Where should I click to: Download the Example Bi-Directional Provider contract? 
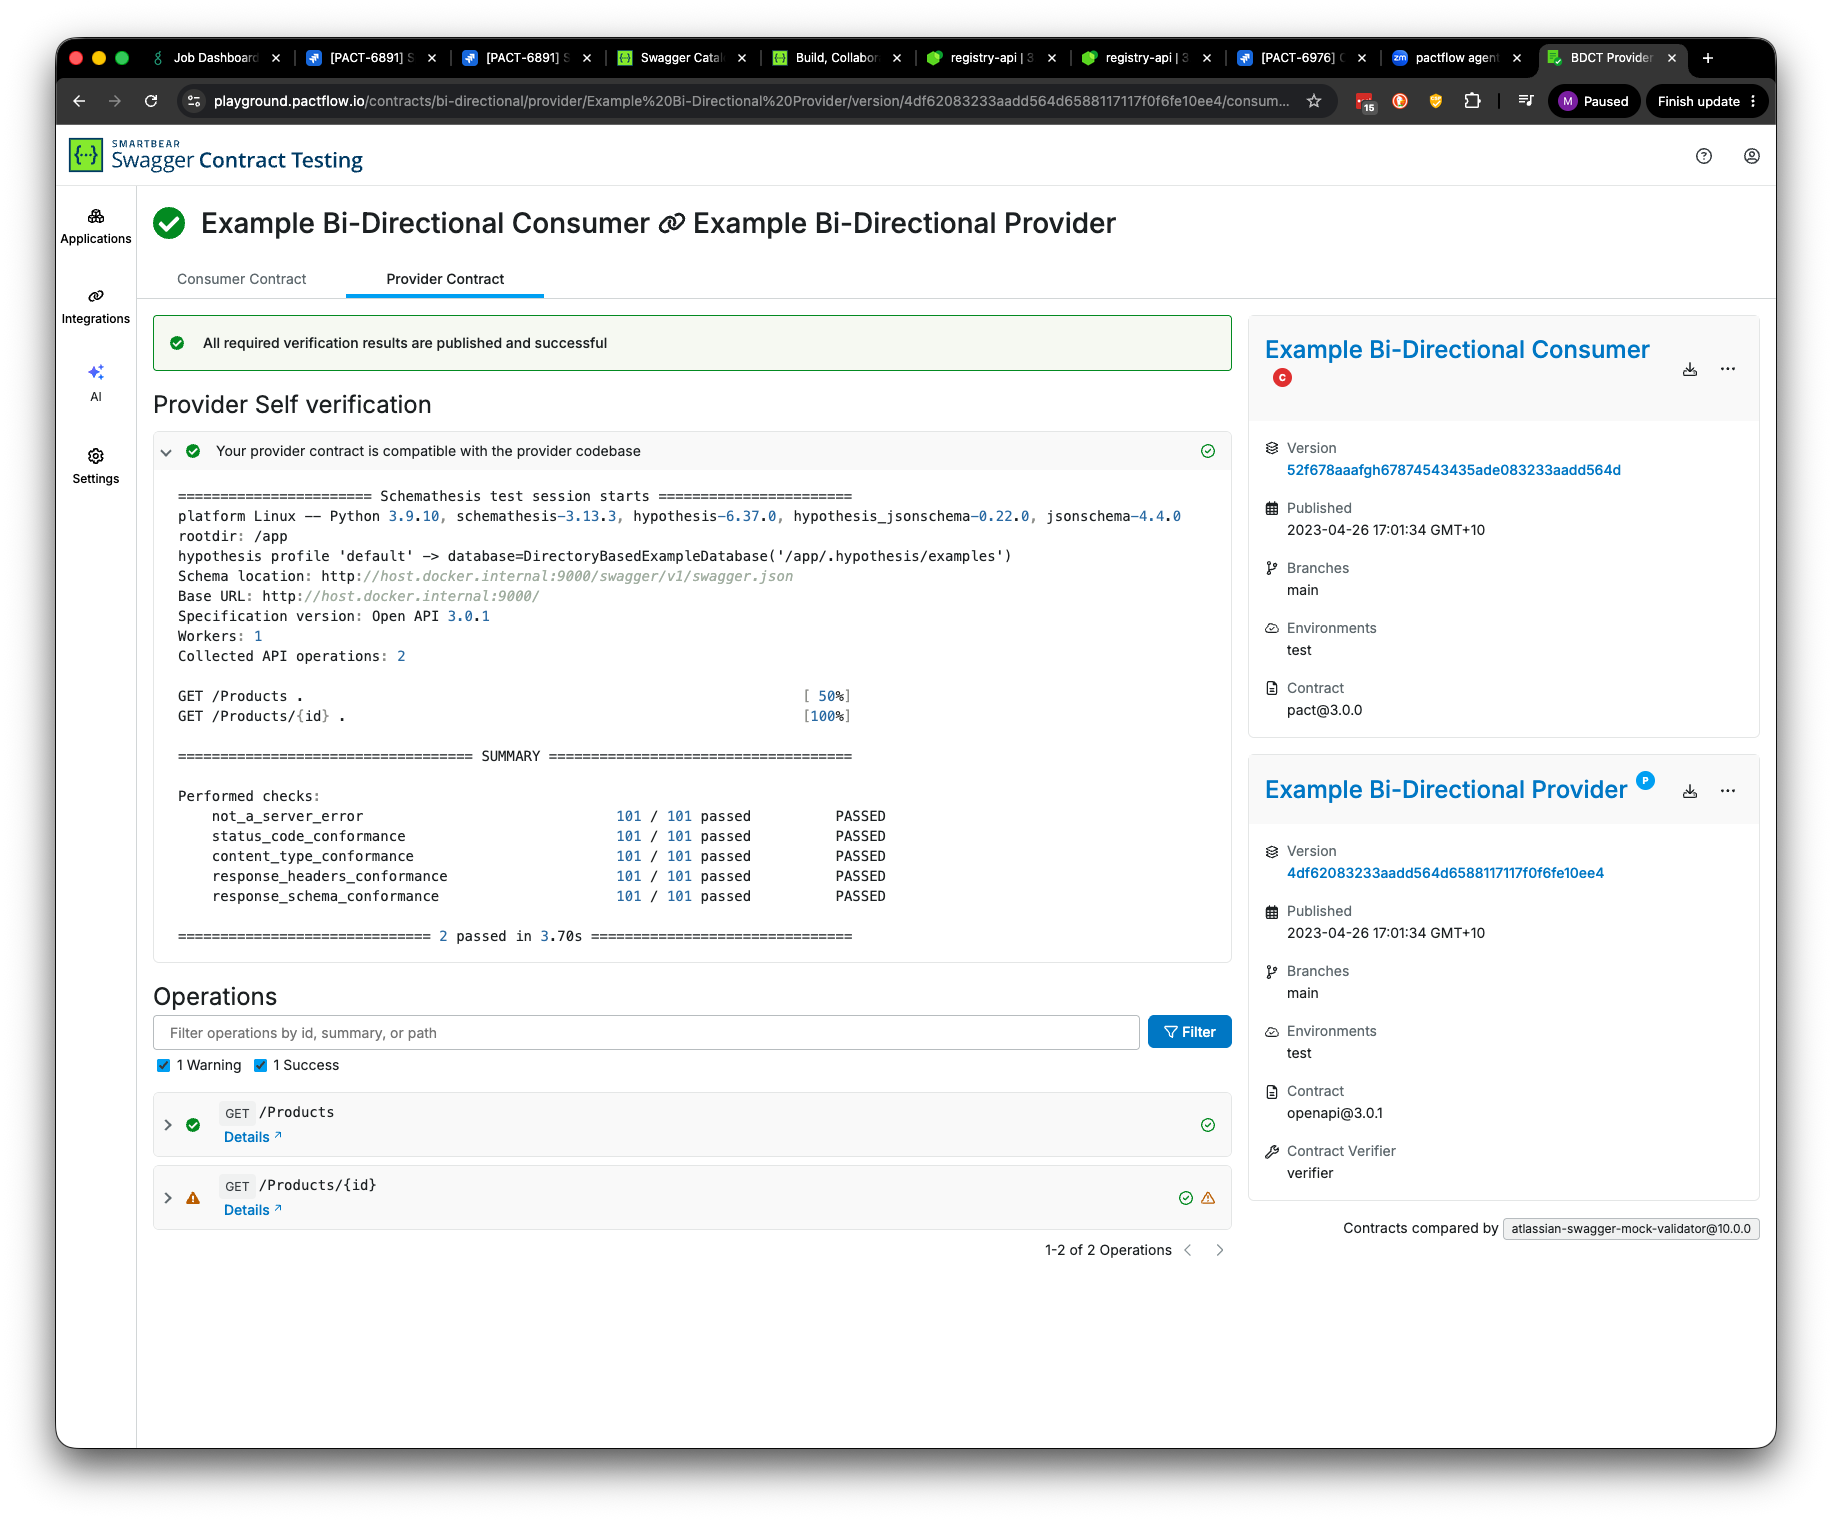coord(1690,791)
